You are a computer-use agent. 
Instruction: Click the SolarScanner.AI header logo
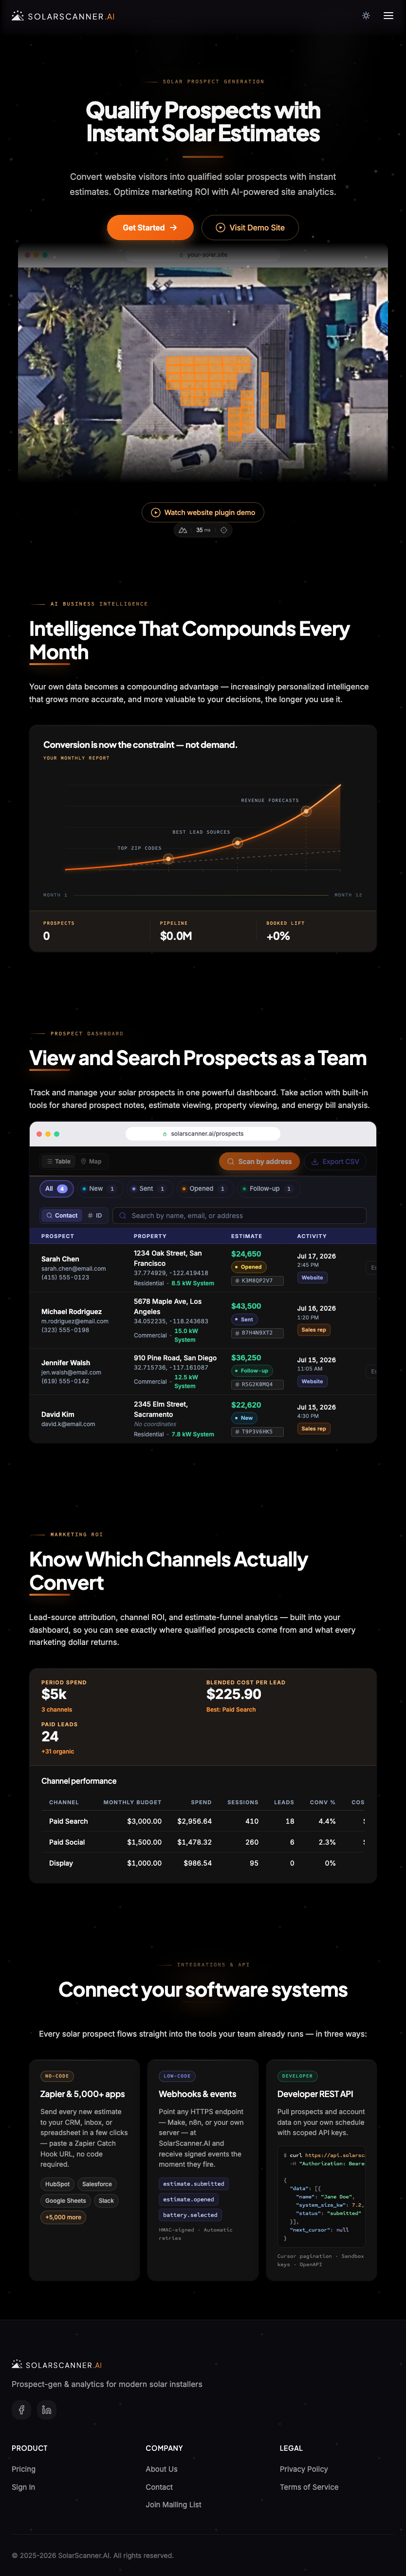point(63,16)
